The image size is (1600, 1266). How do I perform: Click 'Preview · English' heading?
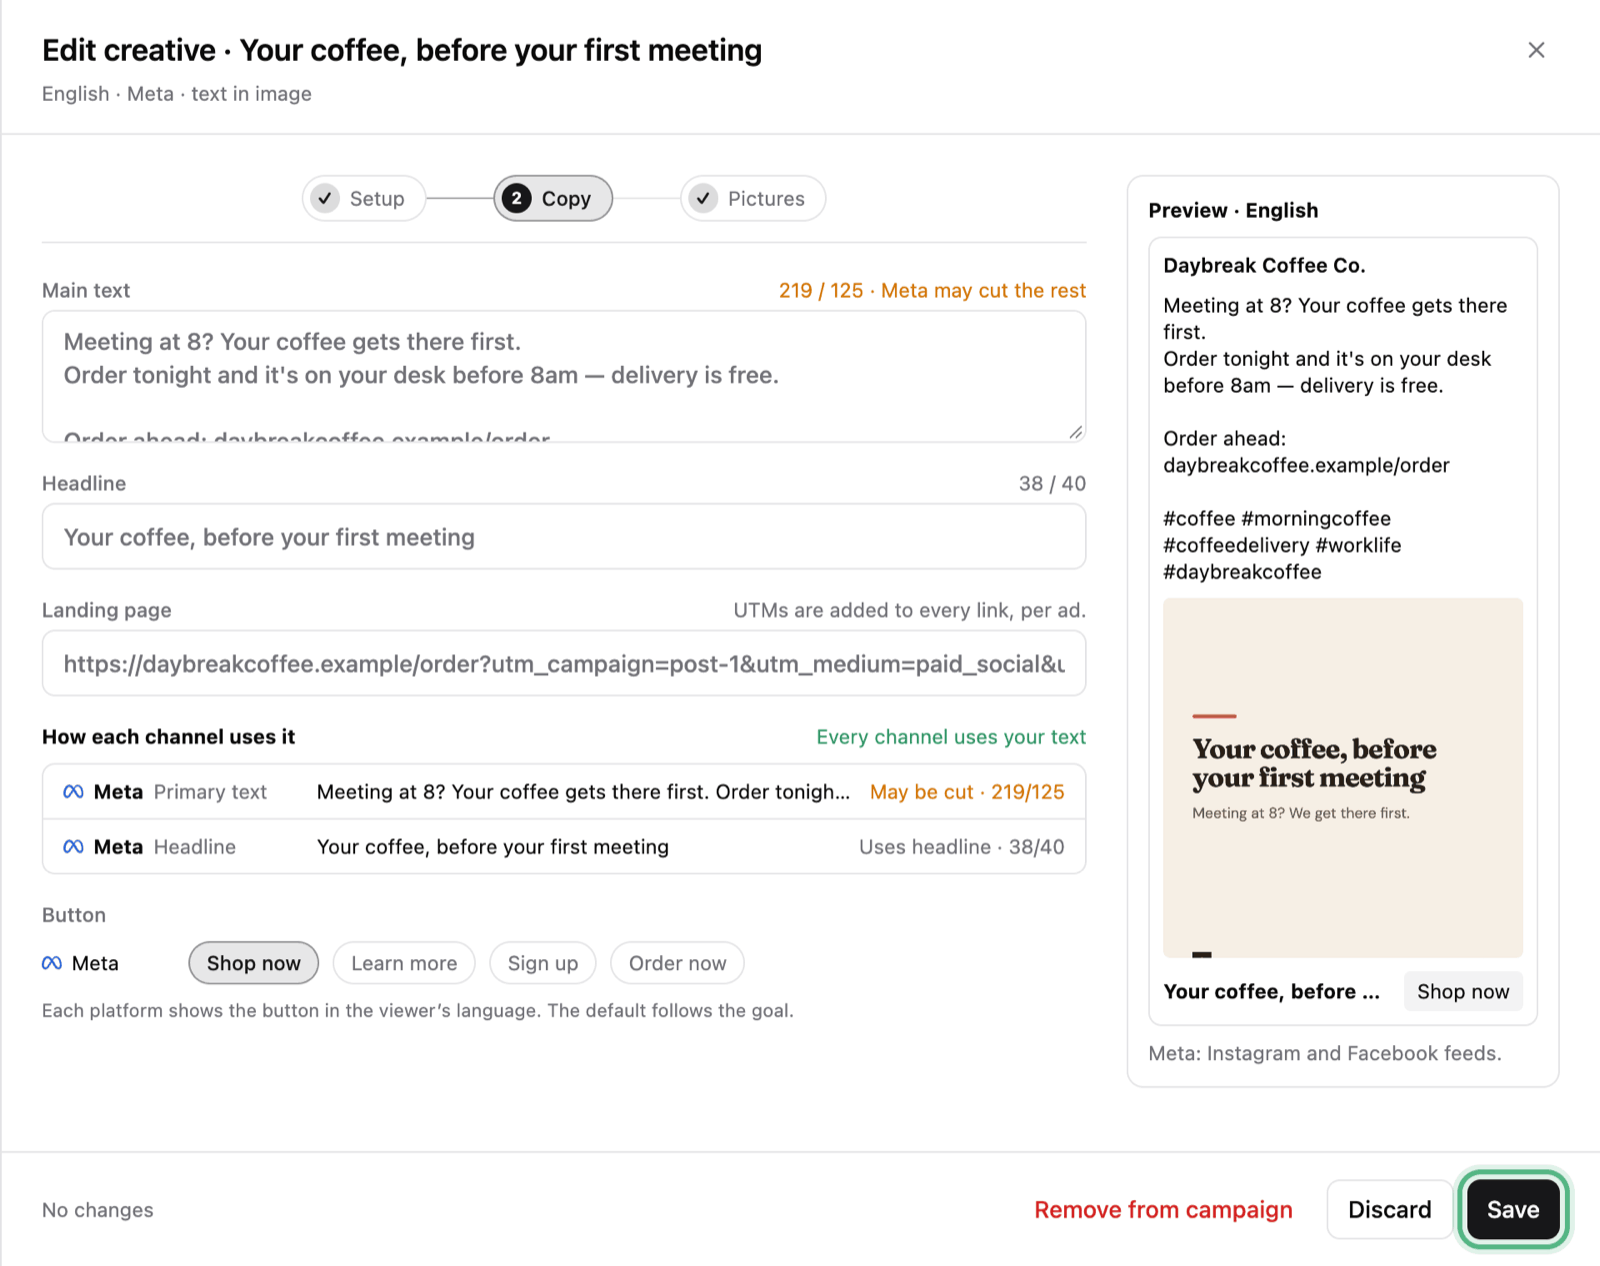pyautogui.click(x=1233, y=210)
